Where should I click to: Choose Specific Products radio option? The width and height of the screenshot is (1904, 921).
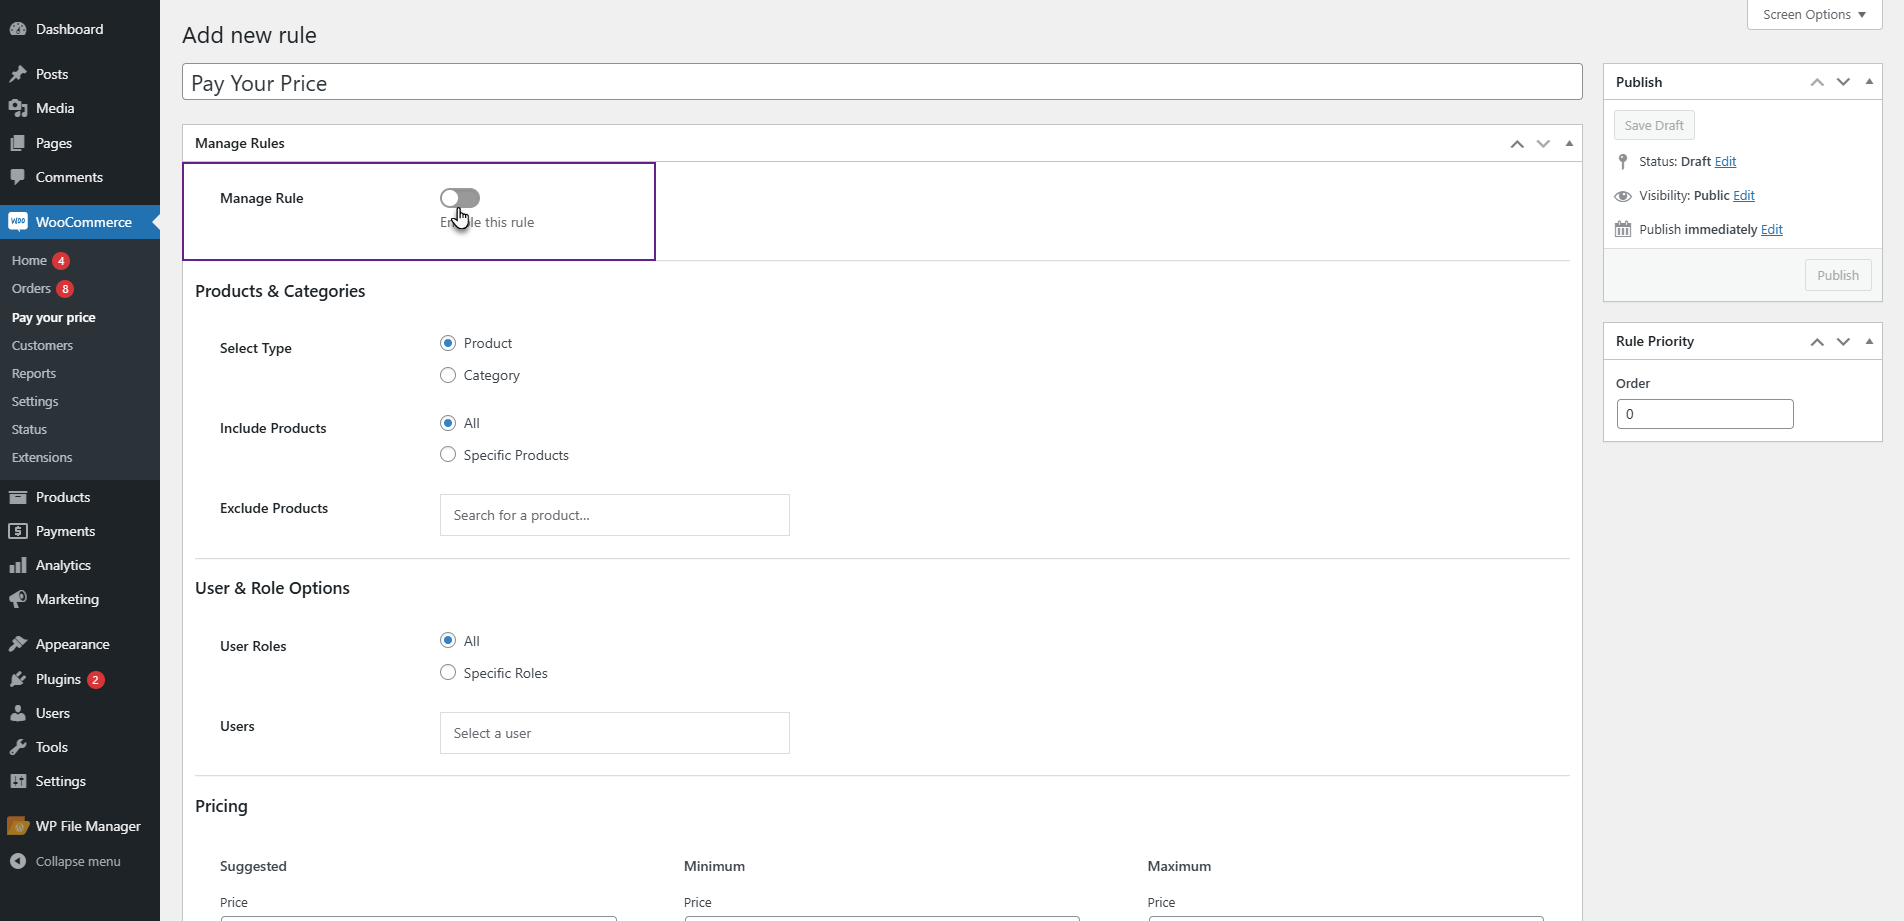click(448, 454)
